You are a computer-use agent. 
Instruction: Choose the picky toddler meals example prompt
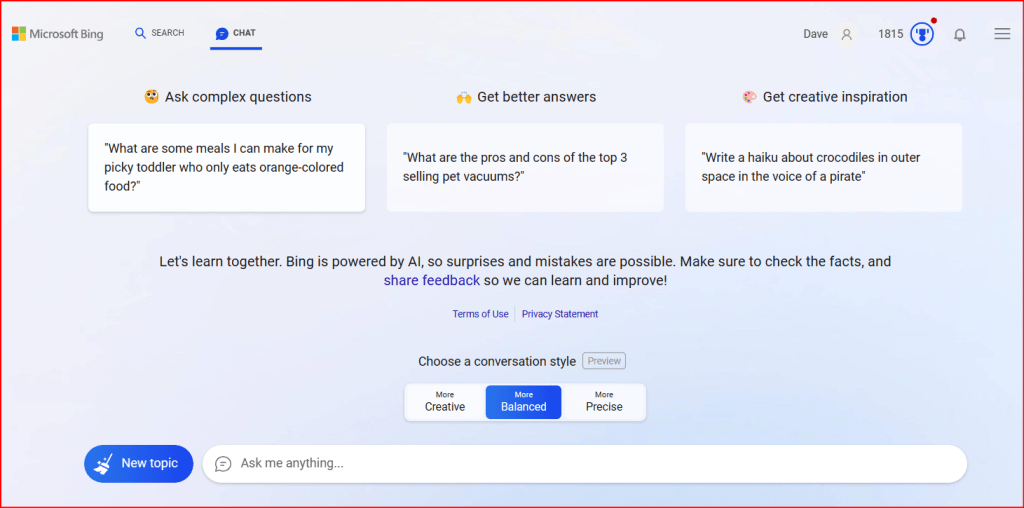tap(226, 168)
